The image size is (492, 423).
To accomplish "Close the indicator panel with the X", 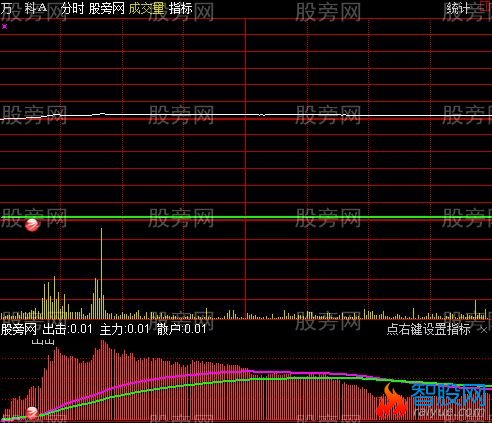I will 484,330.
